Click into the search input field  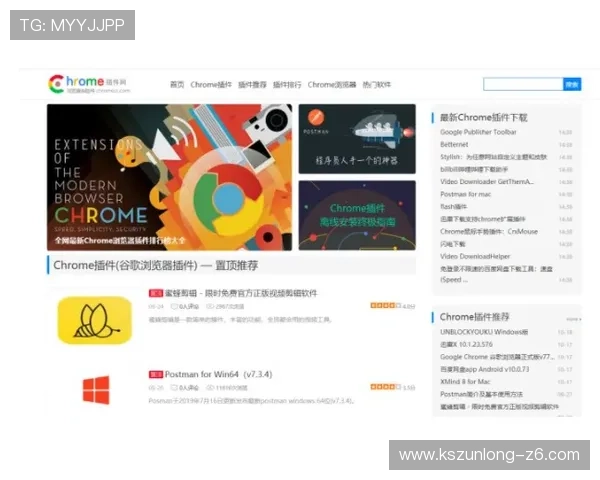pyautogui.click(x=522, y=85)
